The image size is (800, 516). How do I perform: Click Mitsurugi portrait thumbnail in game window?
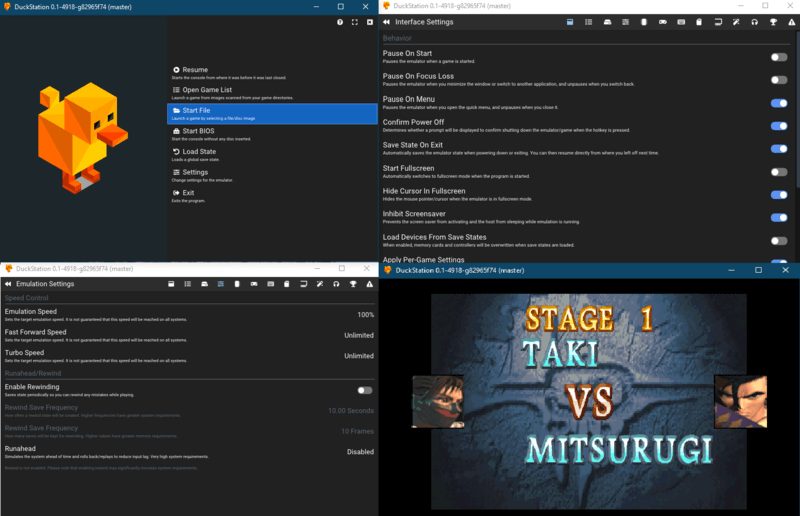point(740,401)
